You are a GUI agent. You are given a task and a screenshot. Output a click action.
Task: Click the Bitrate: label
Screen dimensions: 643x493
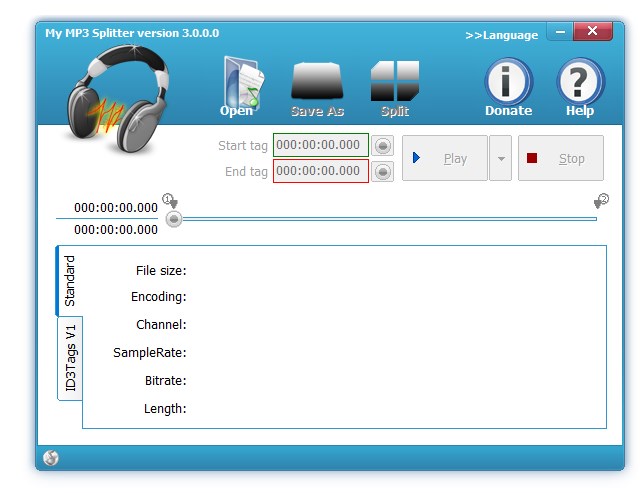(x=166, y=381)
